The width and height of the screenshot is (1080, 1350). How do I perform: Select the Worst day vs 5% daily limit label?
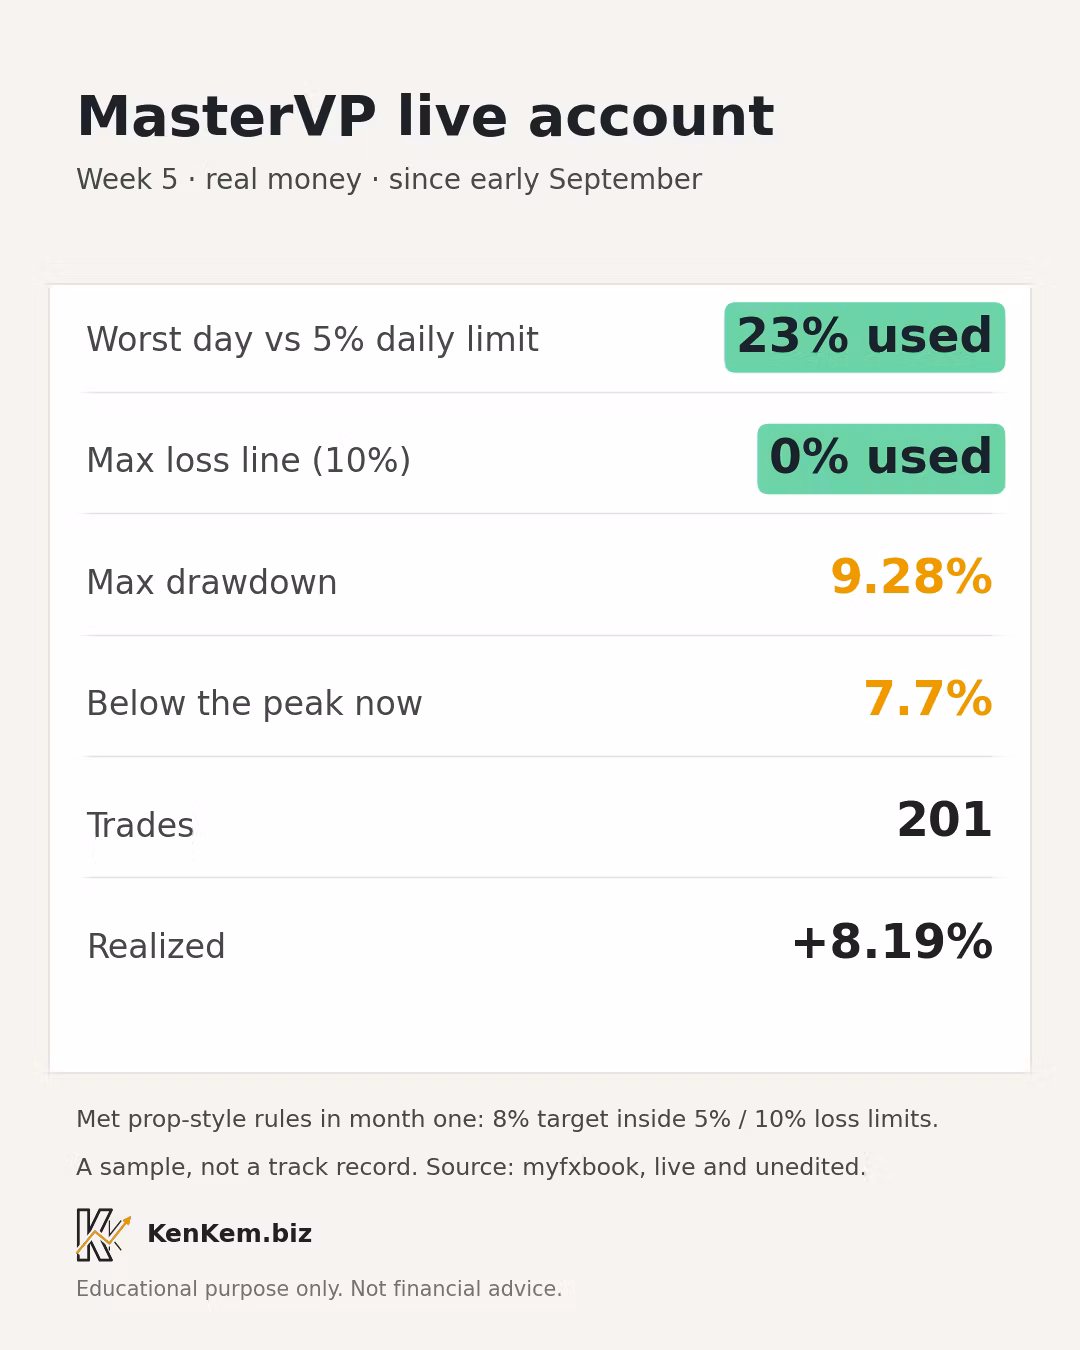coord(312,340)
